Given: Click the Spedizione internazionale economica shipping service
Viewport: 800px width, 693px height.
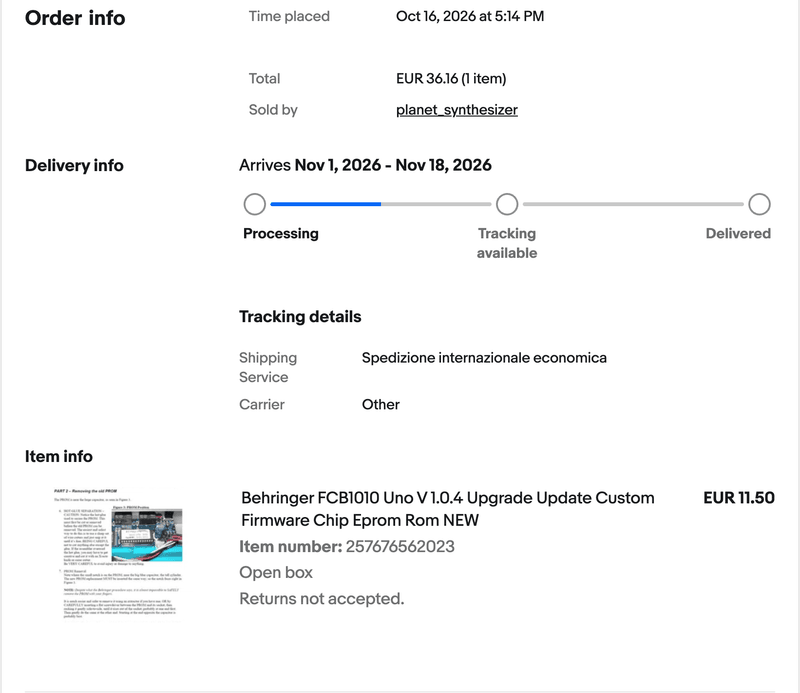Looking at the screenshot, I should coord(484,358).
